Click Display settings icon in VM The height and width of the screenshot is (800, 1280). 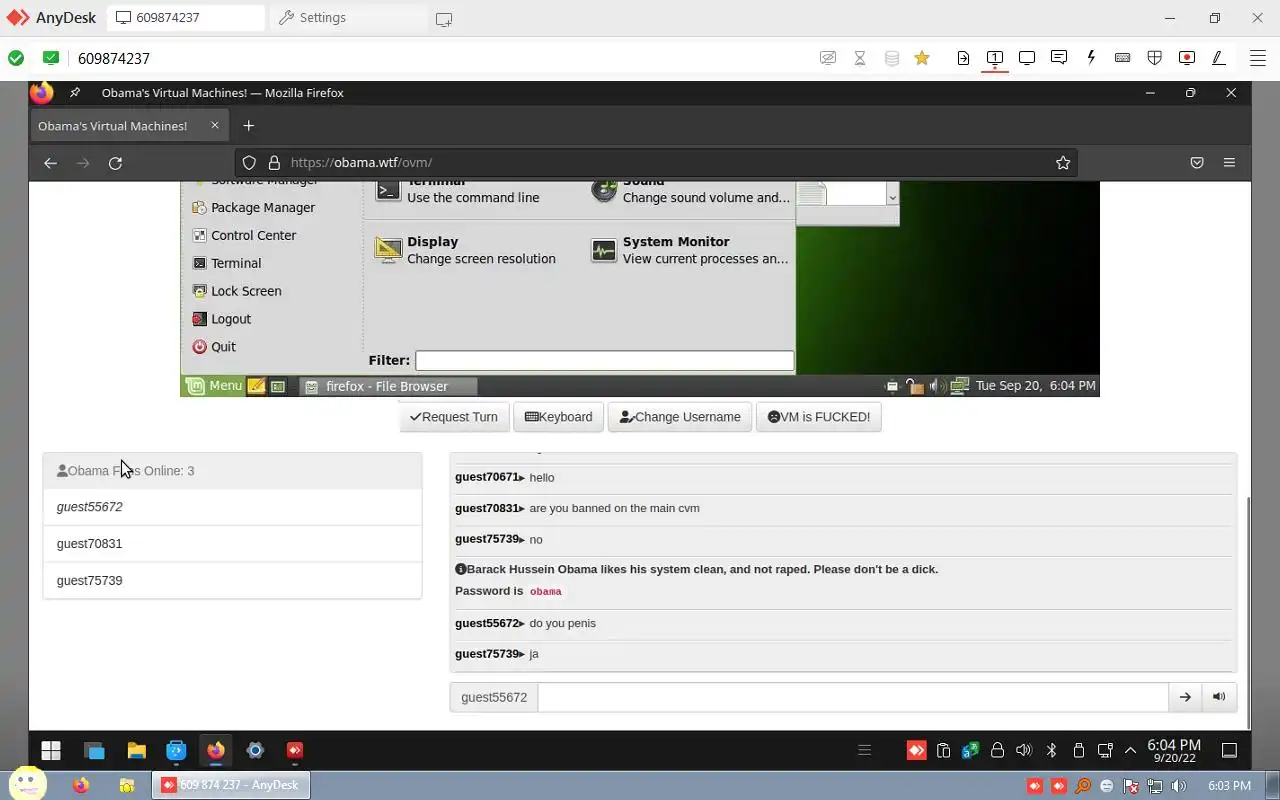[388, 249]
